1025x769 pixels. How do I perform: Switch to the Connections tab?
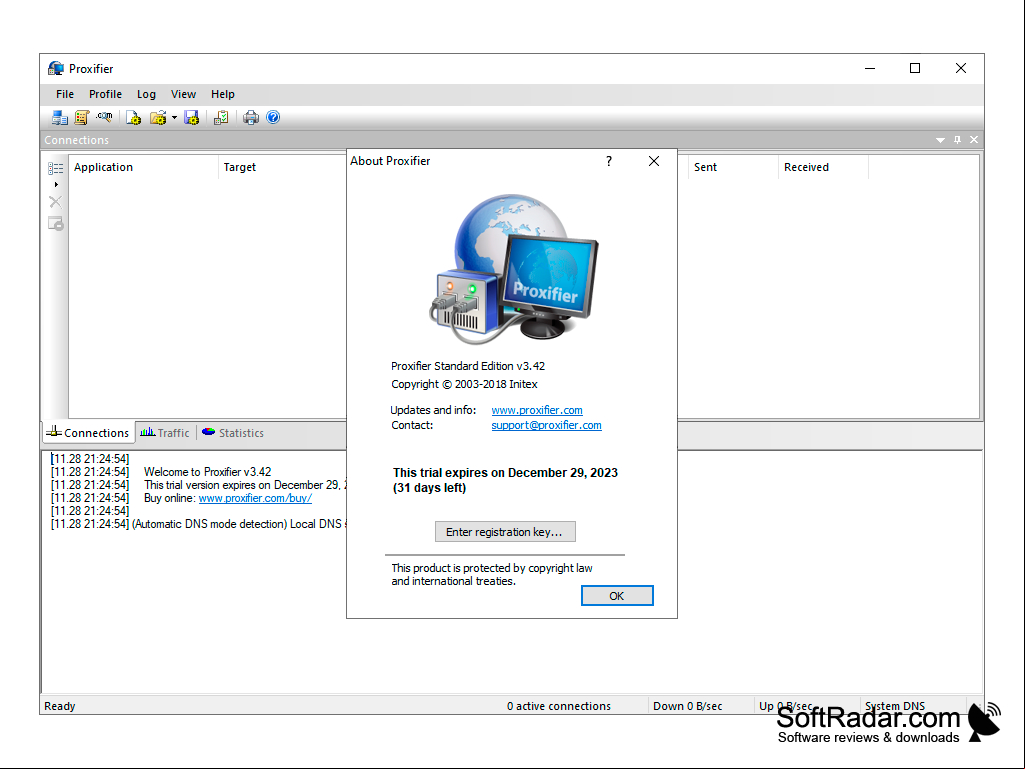(x=89, y=433)
